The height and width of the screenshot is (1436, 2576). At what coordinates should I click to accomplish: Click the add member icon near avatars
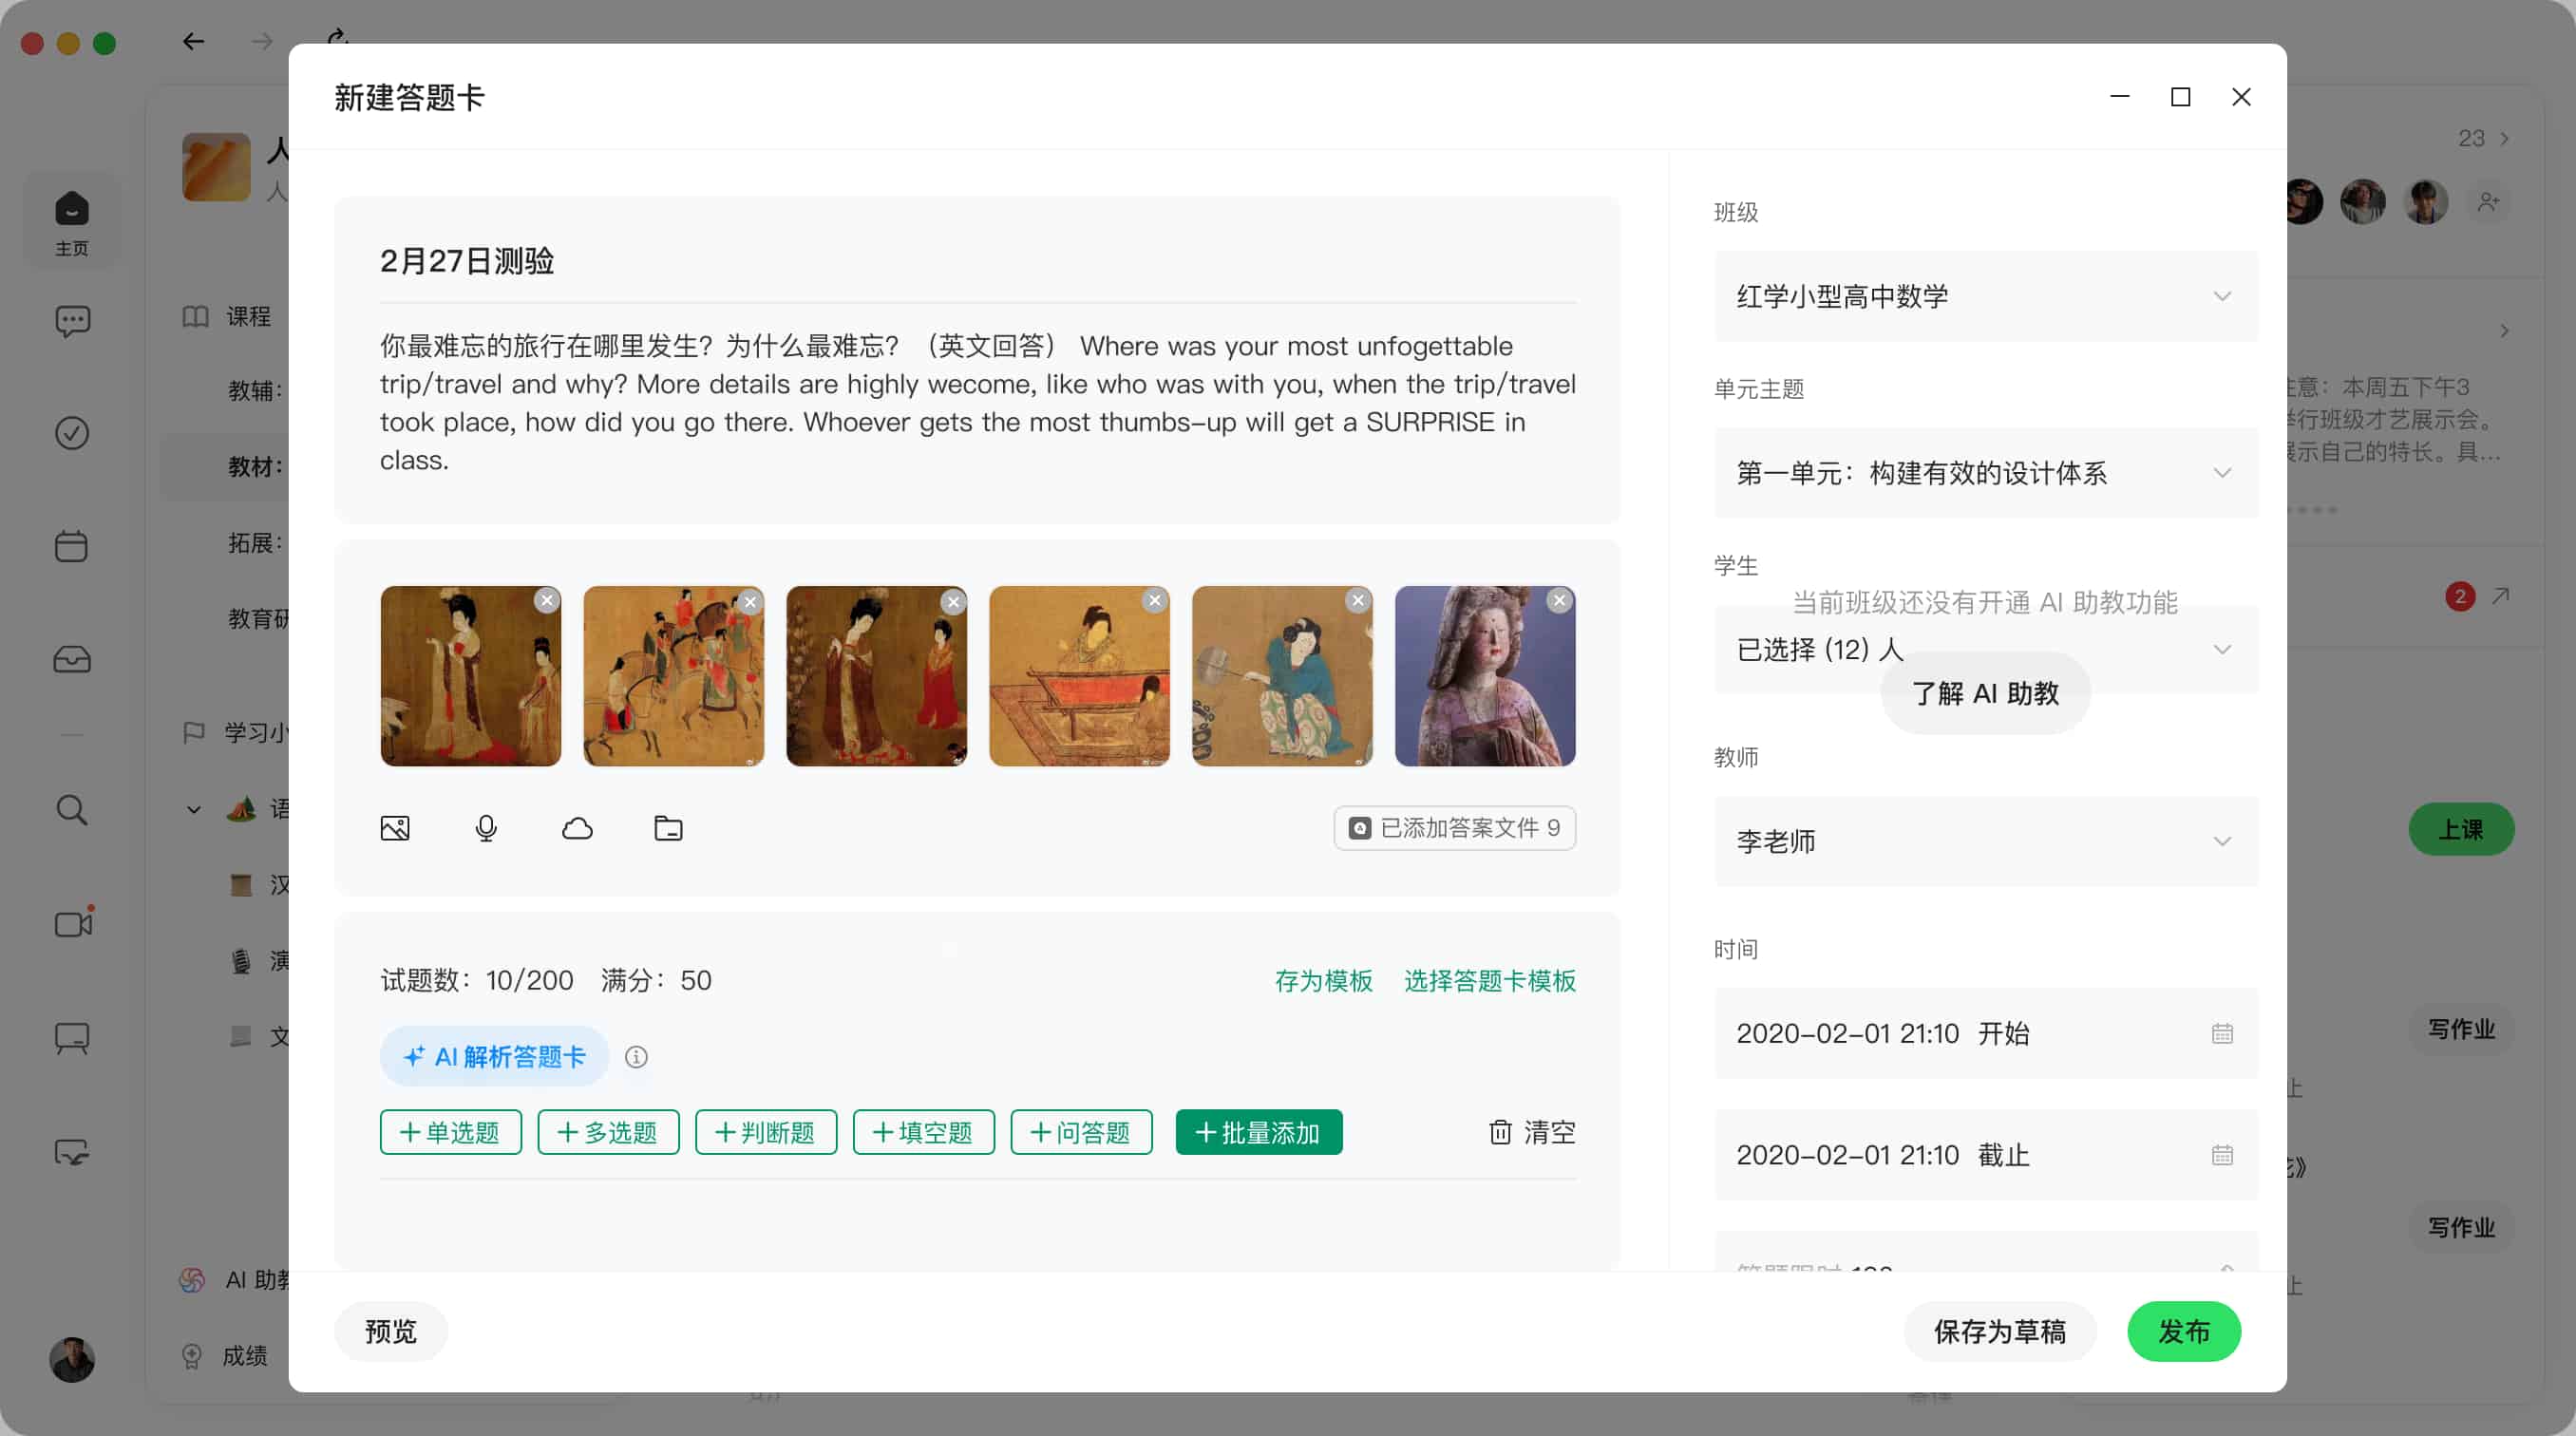pyautogui.click(x=2489, y=202)
